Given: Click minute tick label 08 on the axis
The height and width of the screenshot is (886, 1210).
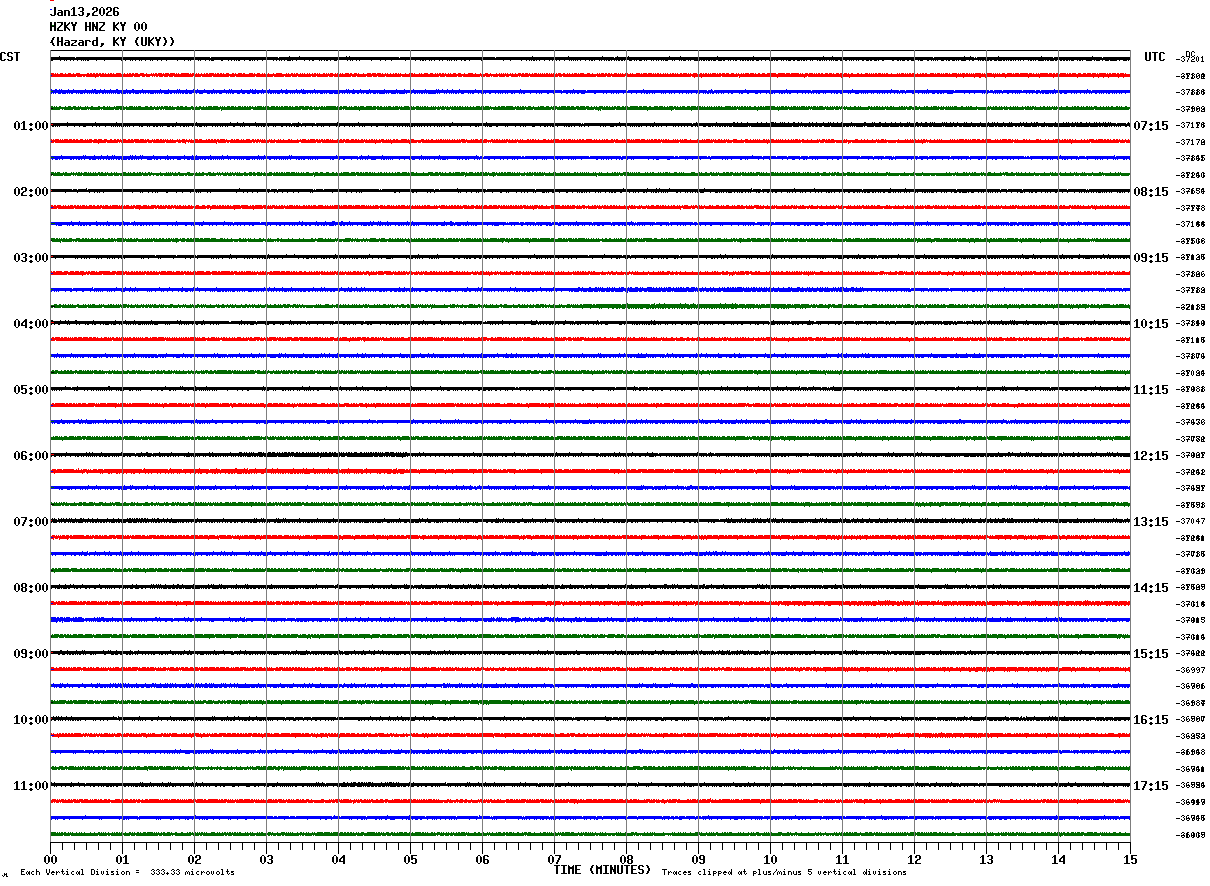Looking at the screenshot, I should pos(626,860).
